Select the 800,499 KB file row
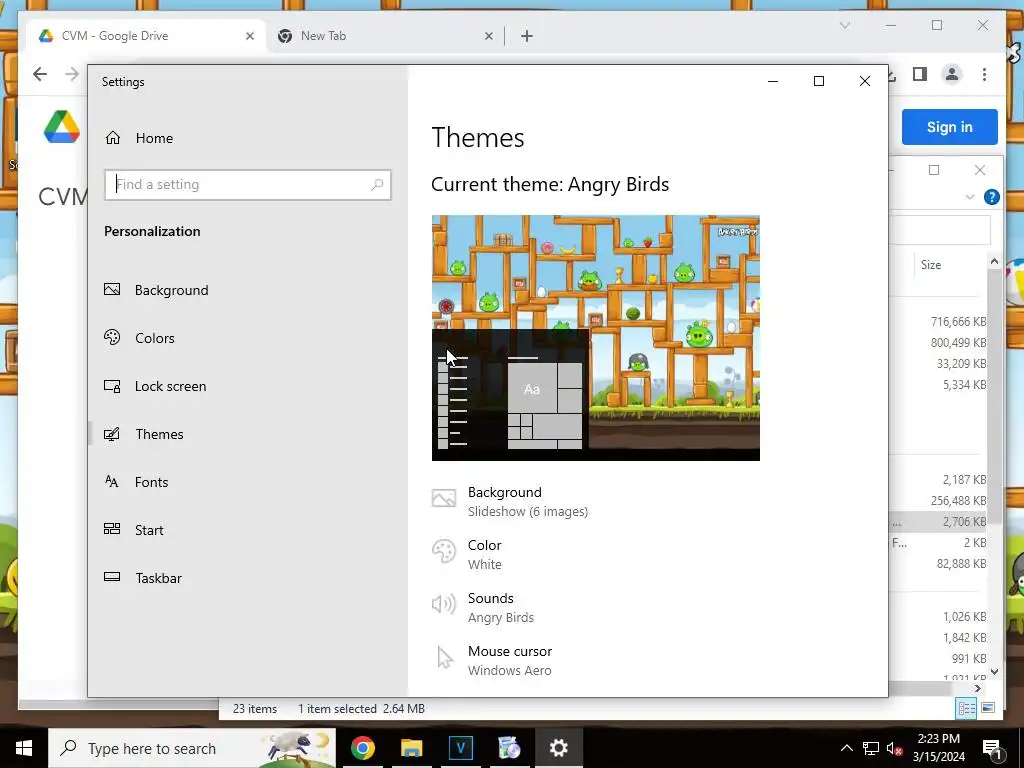Screen dimensions: 1024x768 938,342
